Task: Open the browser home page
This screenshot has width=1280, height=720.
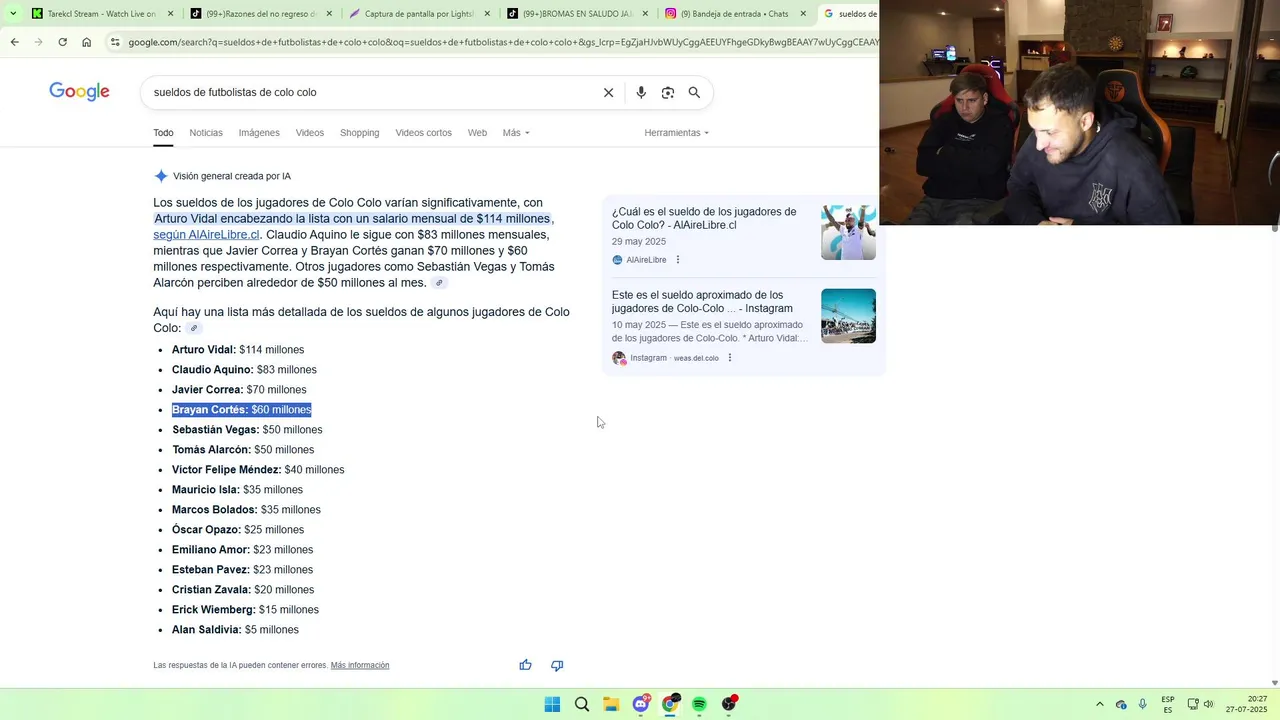Action: 87,42
